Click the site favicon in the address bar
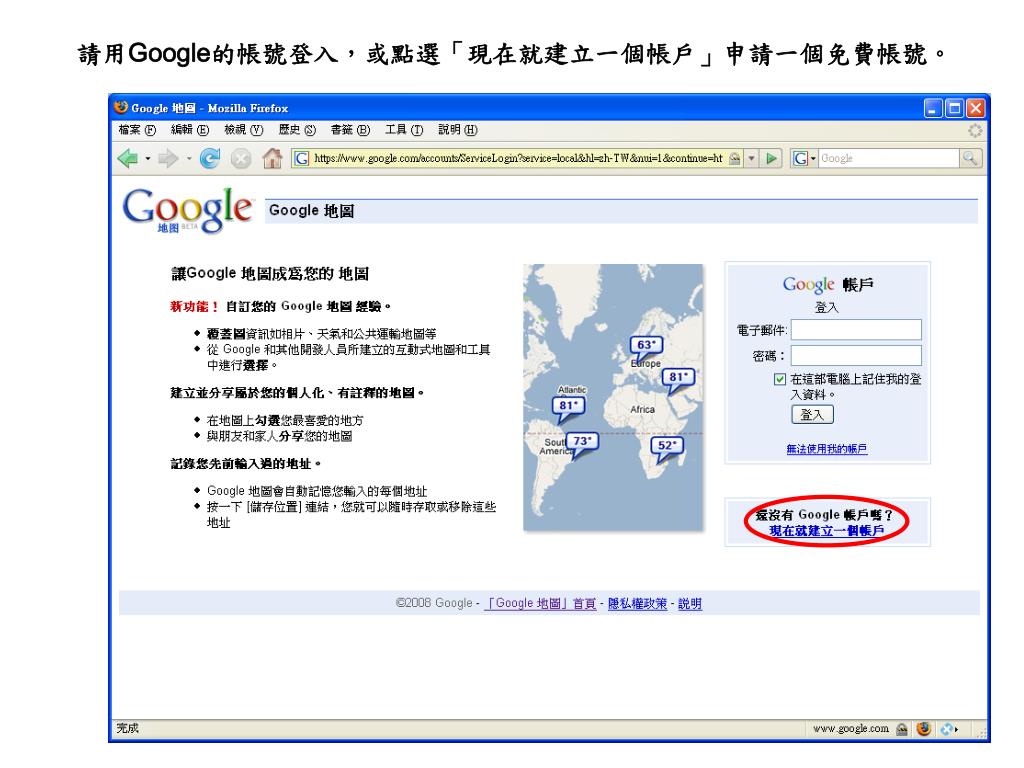This screenshot has height=768, width=1024. click(301, 158)
